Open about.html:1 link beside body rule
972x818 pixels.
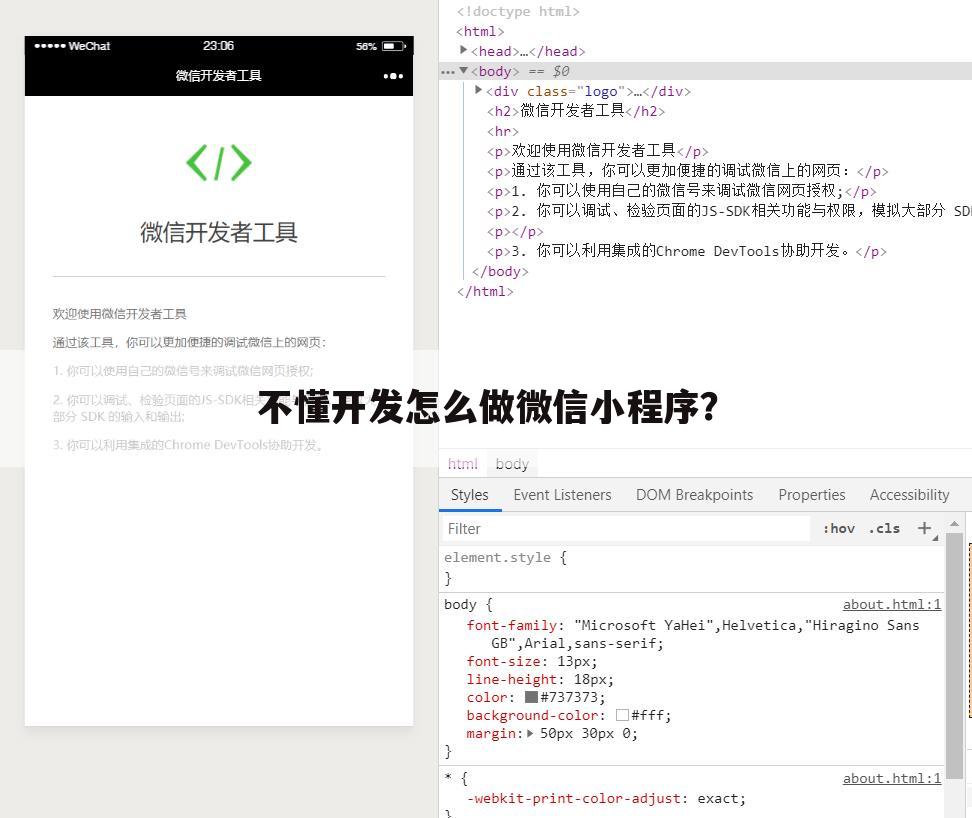coord(891,604)
